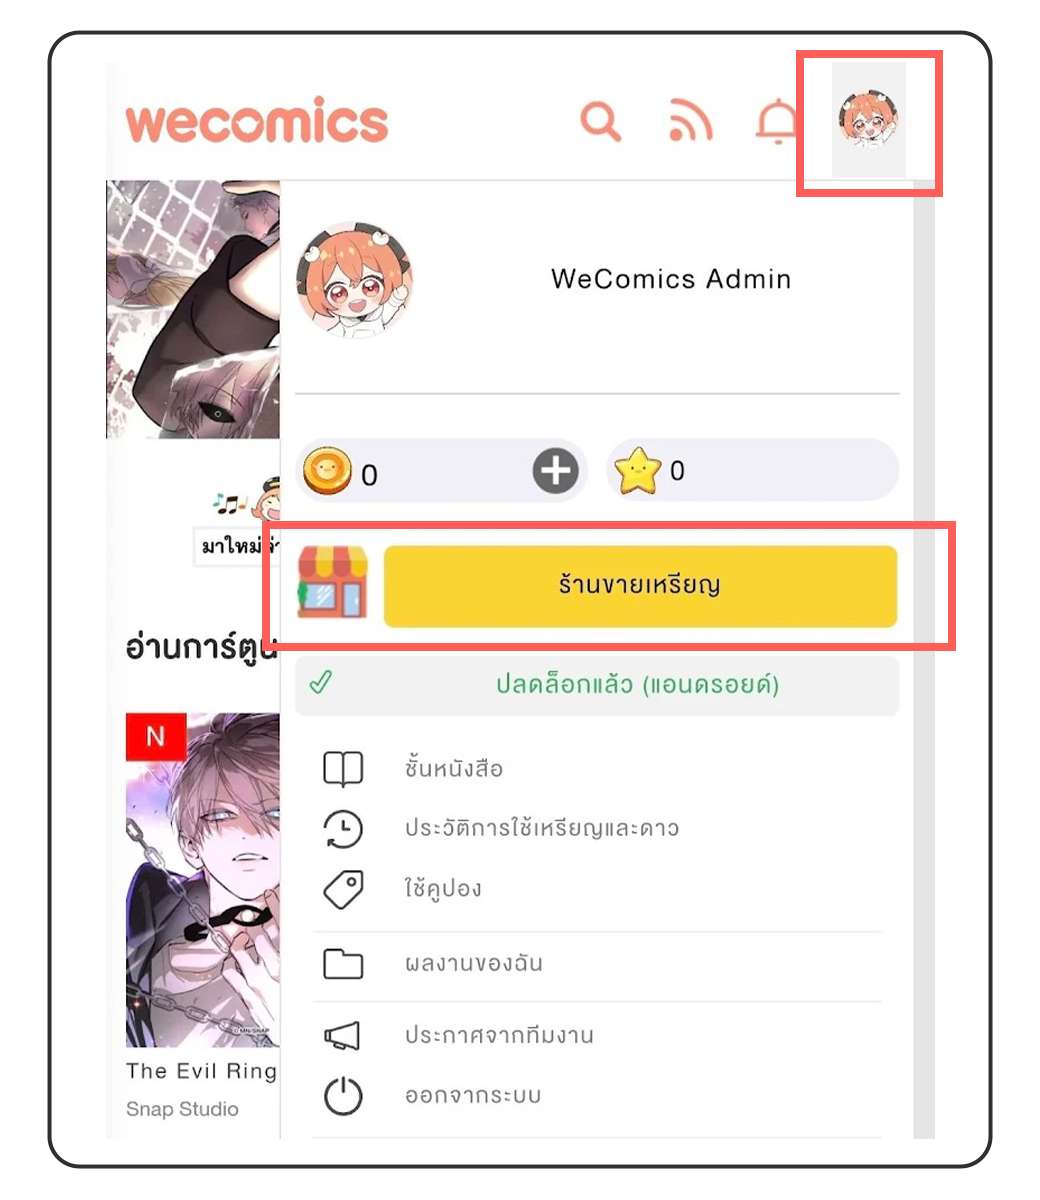The height and width of the screenshot is (1200, 1040).
Task: Click ปลดล็อกแล้ว (แอนดรอยด์) status button
Action: (x=597, y=685)
